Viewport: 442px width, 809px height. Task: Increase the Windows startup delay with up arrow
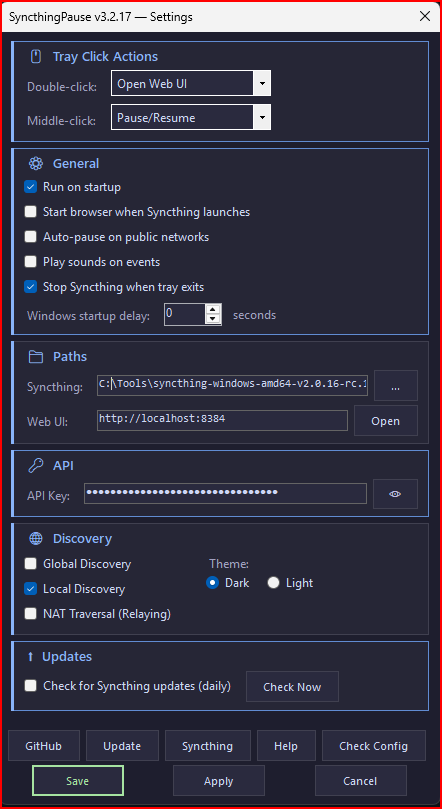coord(213,310)
